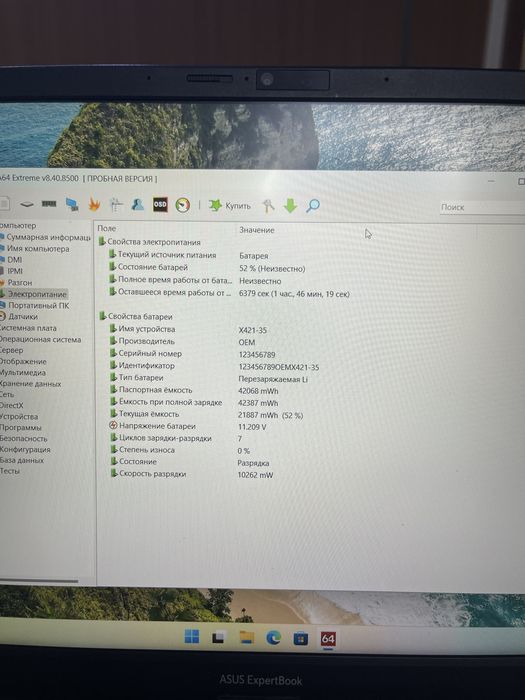Launch Microsoft Edge from the taskbar

click(x=273, y=638)
